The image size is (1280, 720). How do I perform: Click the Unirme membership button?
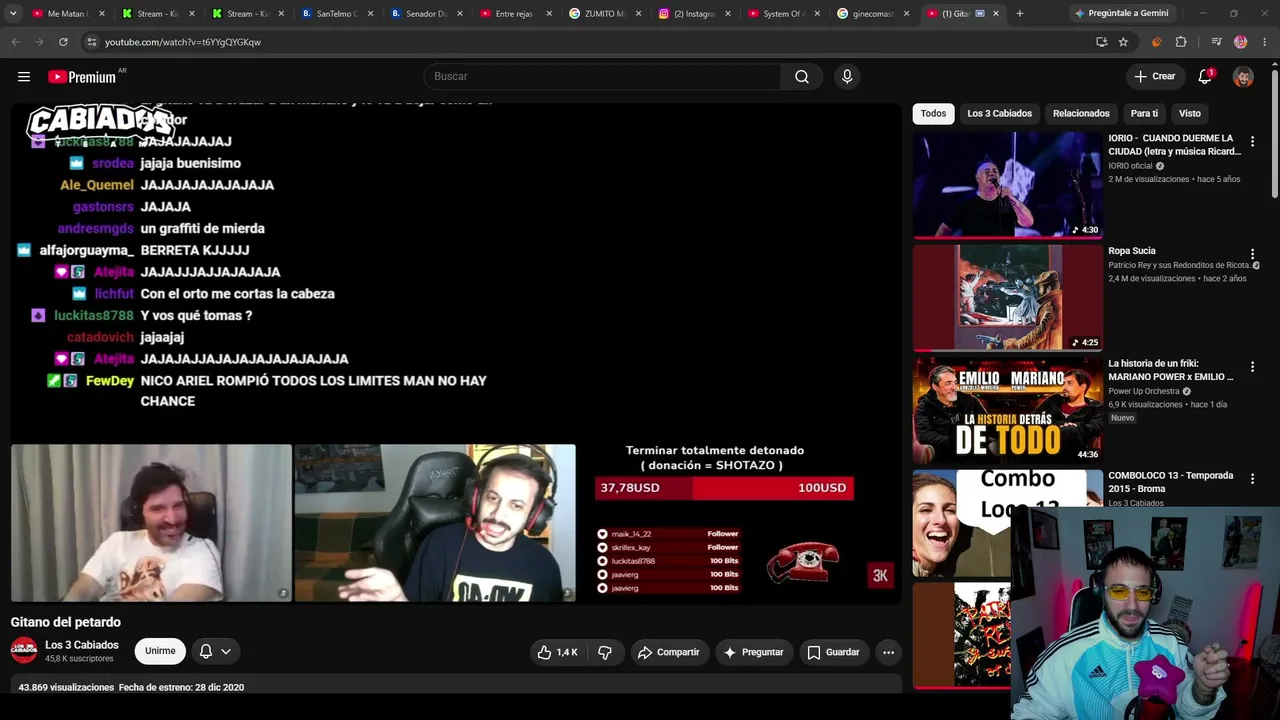click(160, 651)
